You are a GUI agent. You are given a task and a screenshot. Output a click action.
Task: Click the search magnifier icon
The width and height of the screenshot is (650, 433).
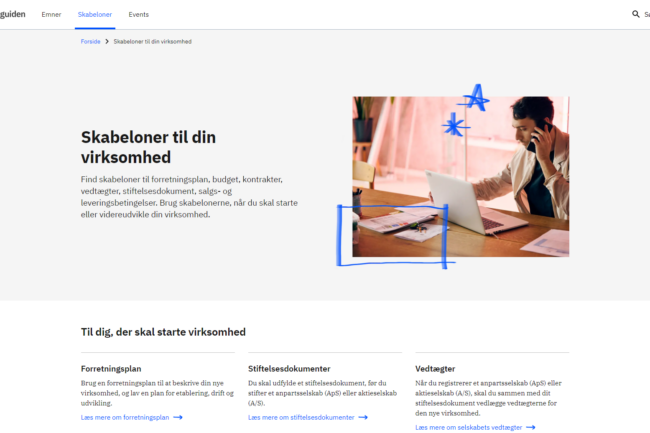tap(635, 14)
